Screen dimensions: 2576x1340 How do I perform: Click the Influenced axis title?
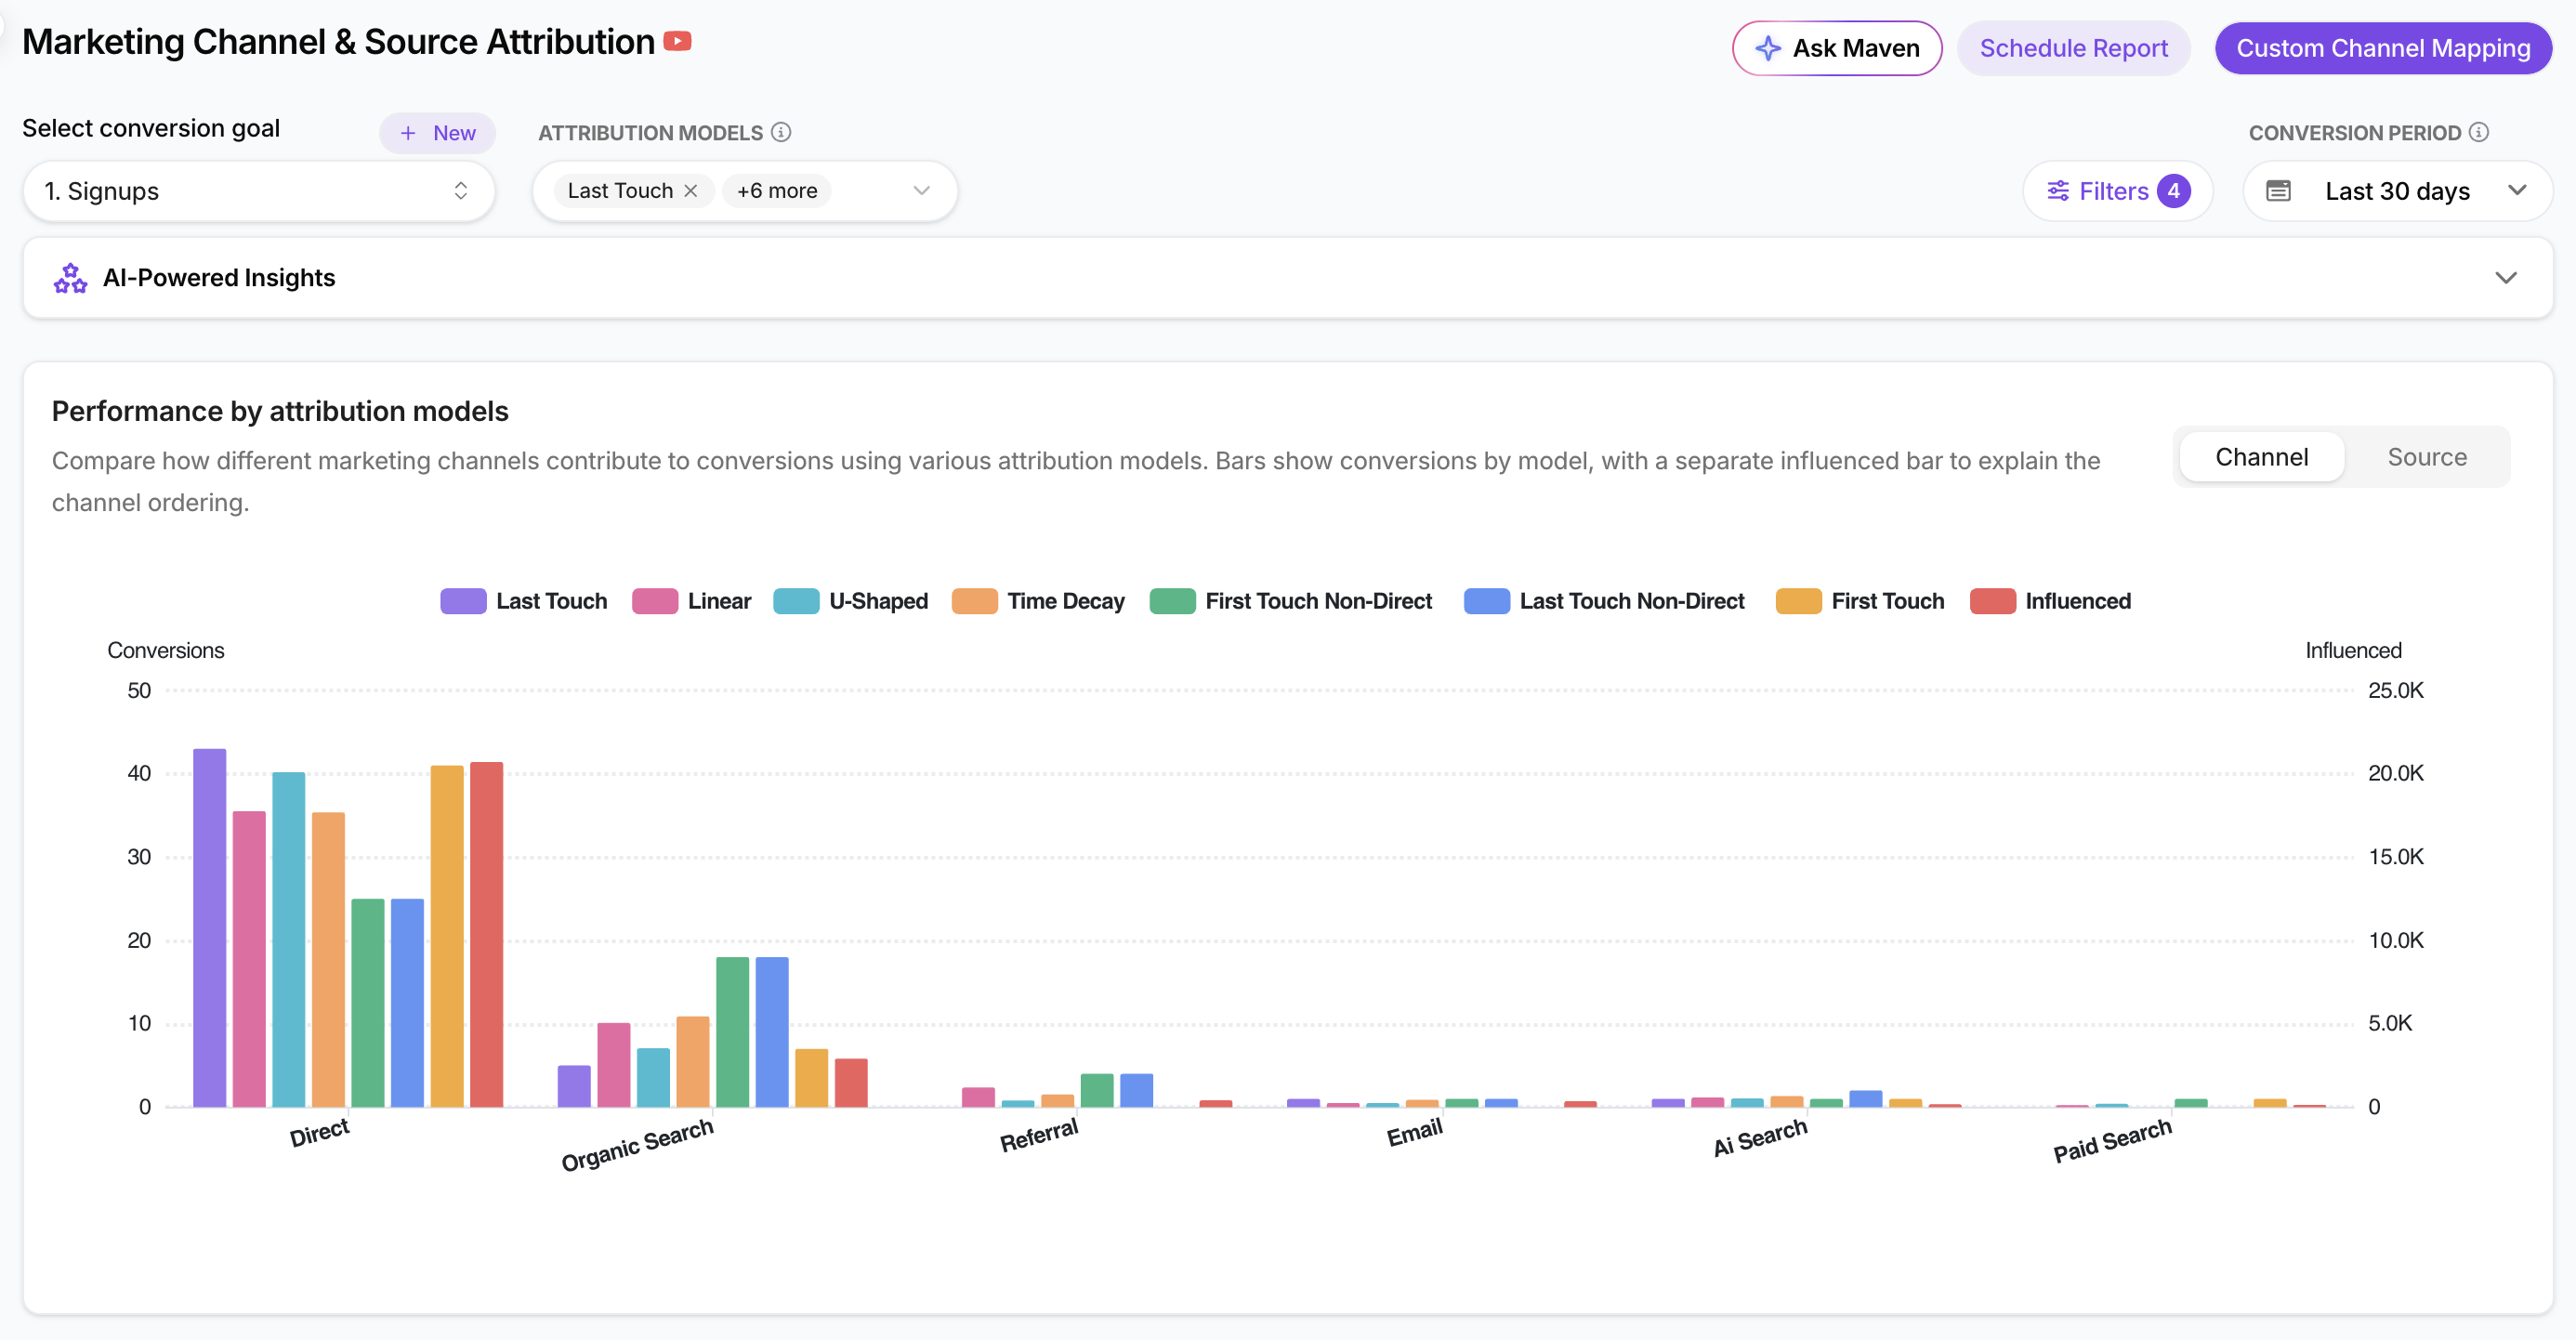tap(2353, 650)
